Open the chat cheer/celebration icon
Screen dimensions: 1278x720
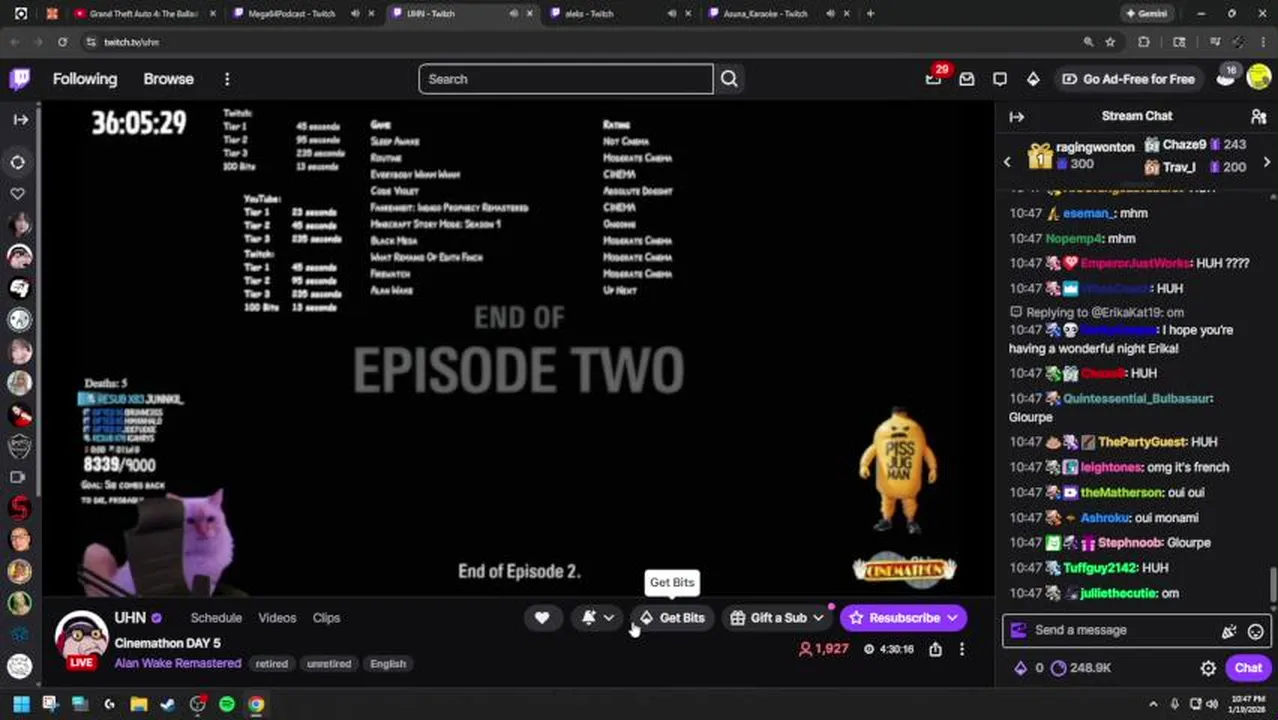tap(1229, 631)
